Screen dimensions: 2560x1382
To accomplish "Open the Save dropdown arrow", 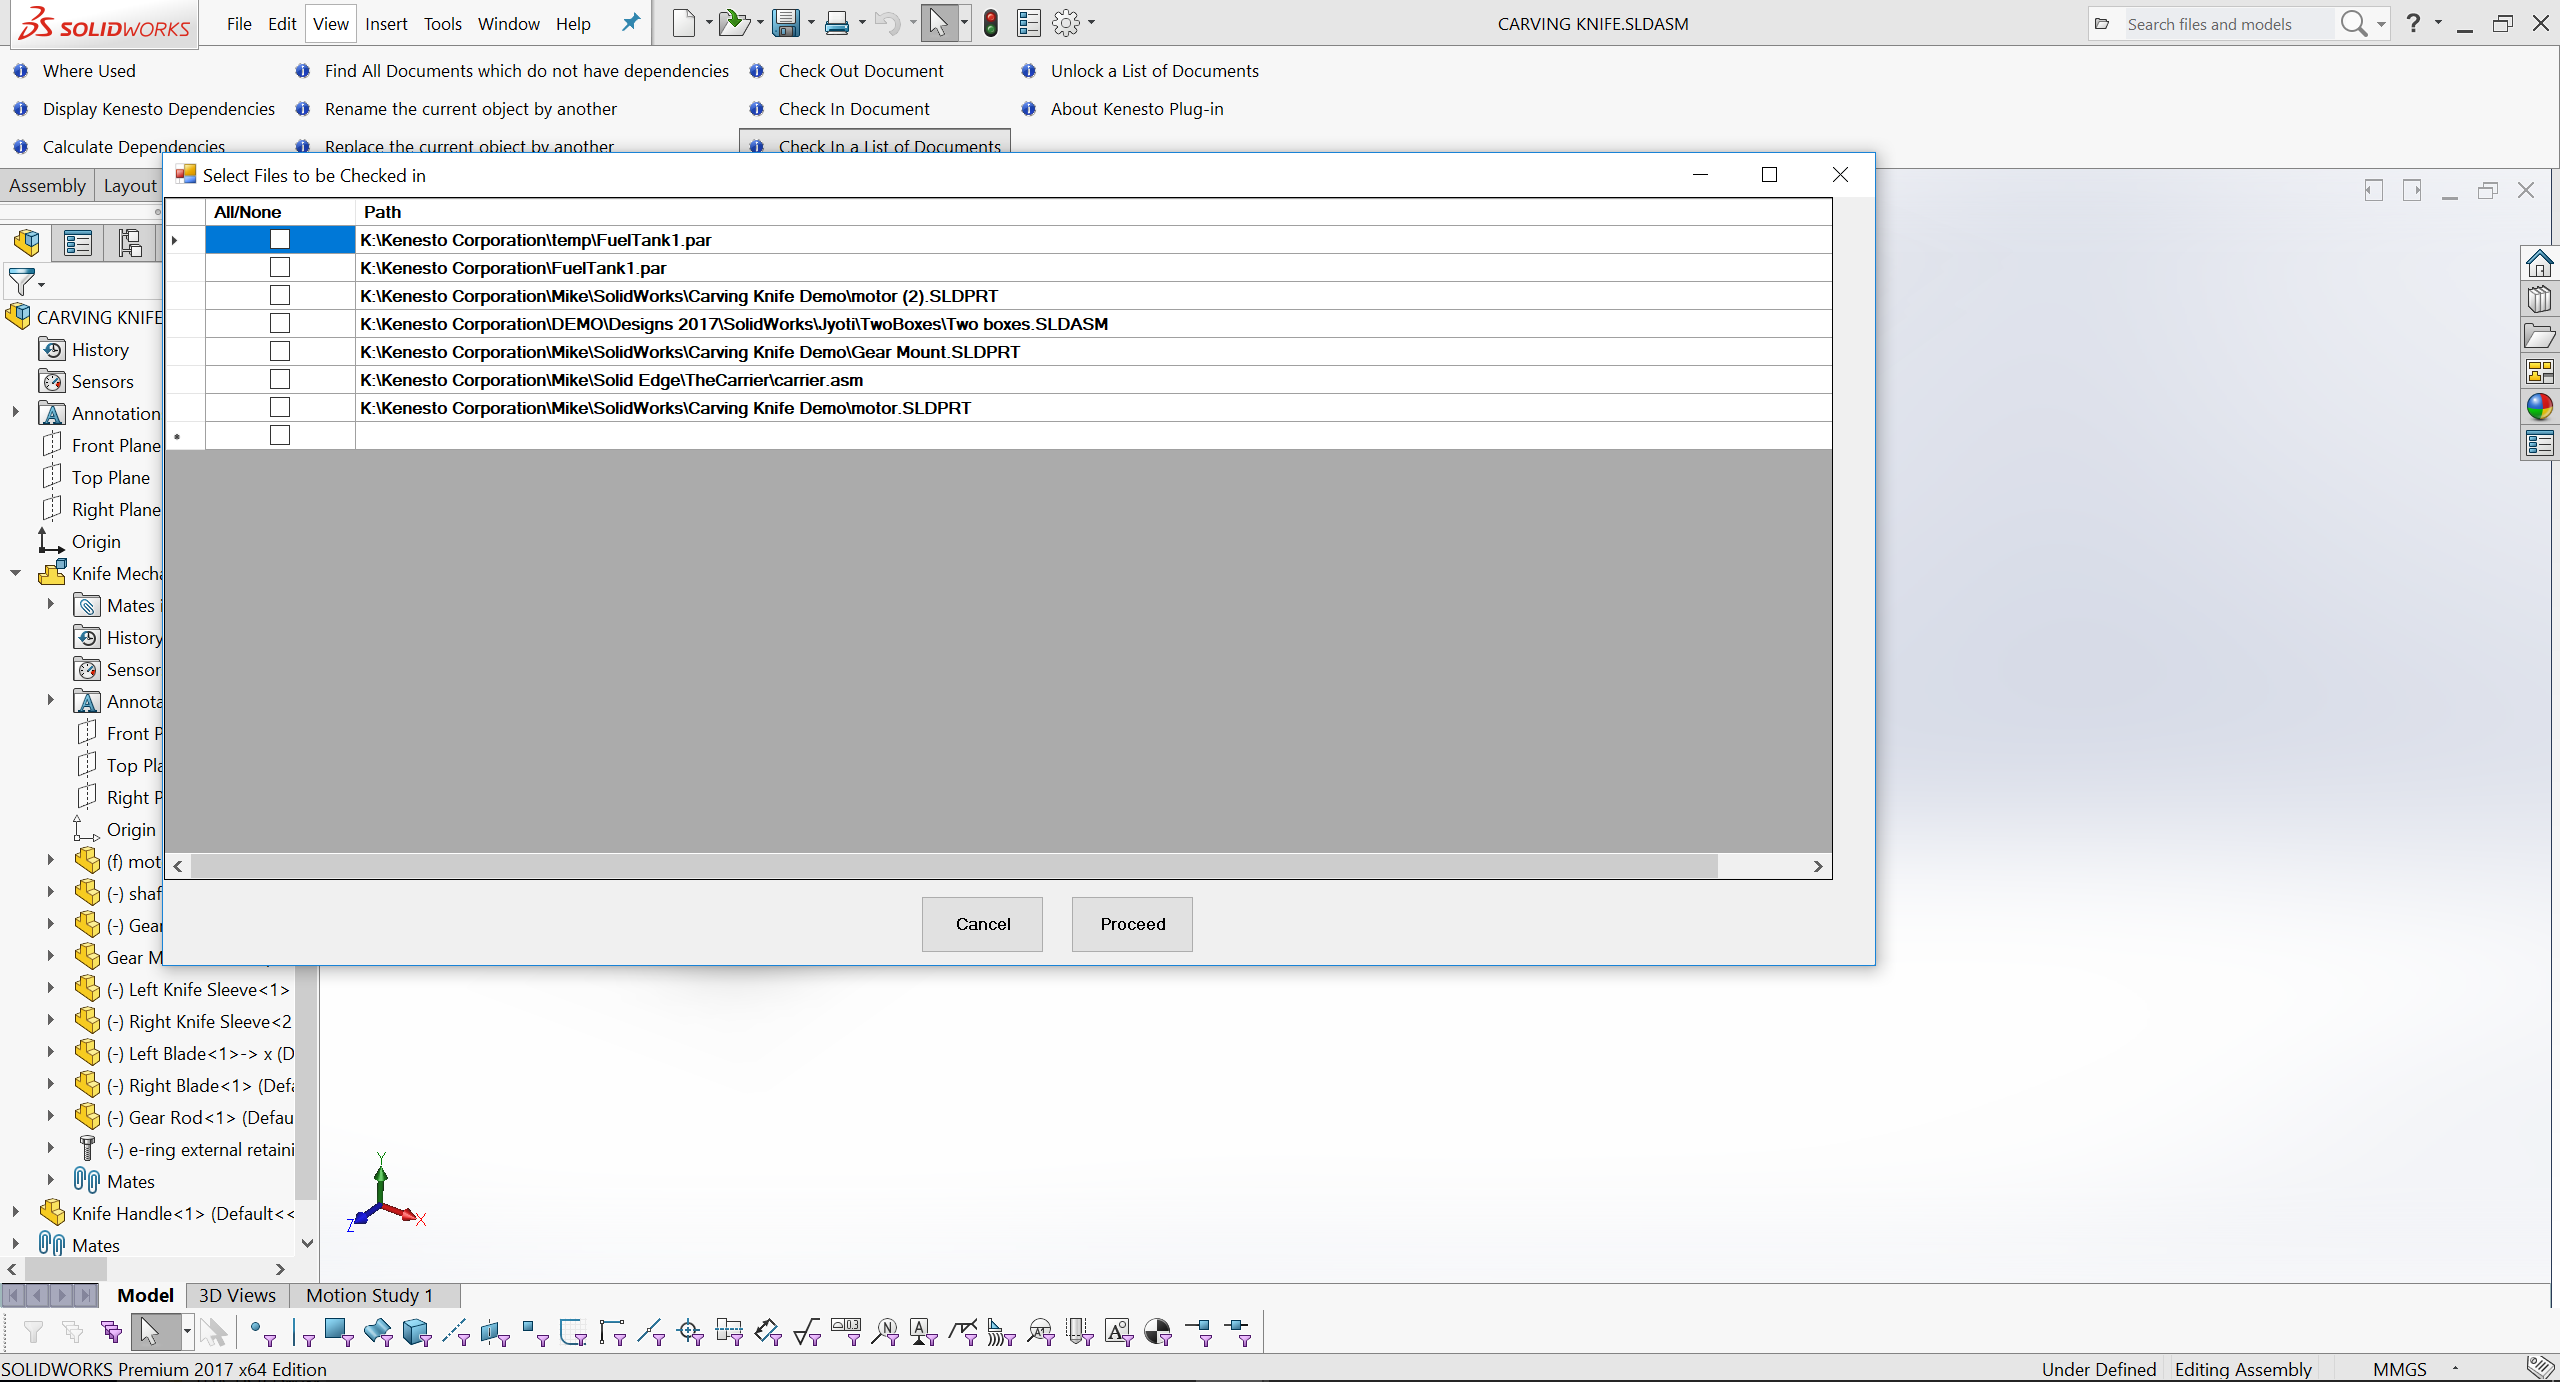I will tap(811, 23).
